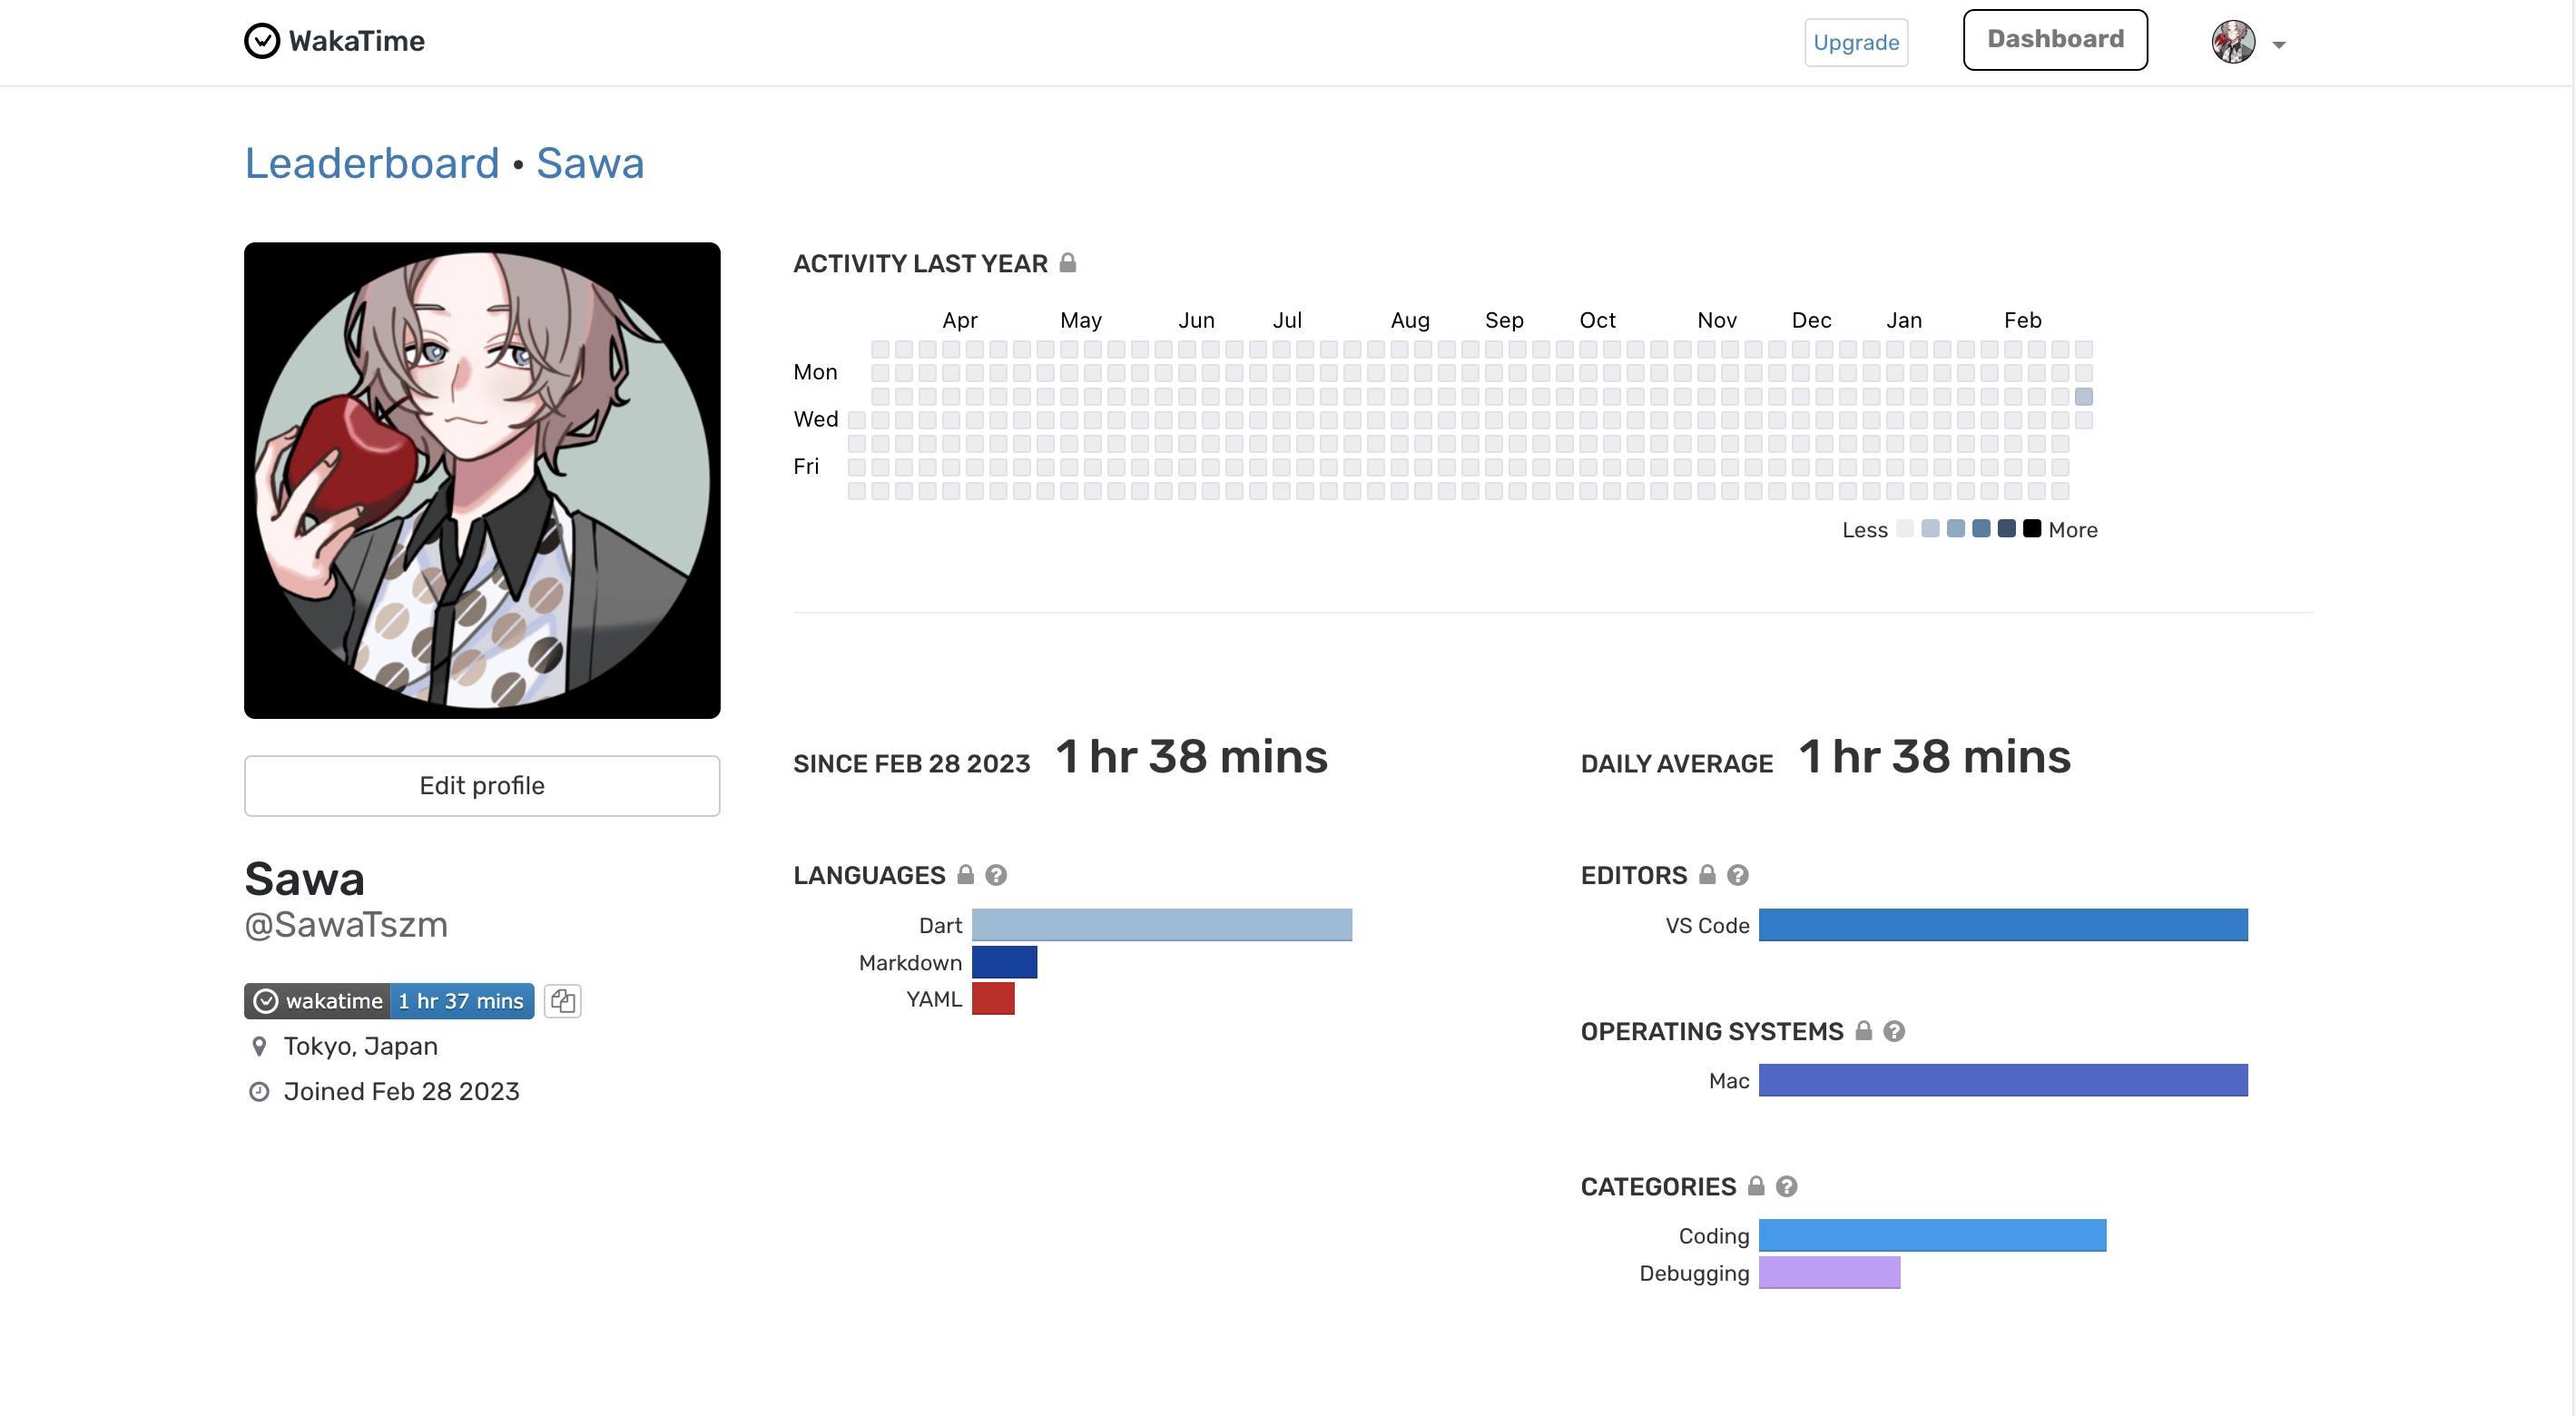Copy the badge embed code icon
The image size is (2576, 1416).
pos(563,1001)
